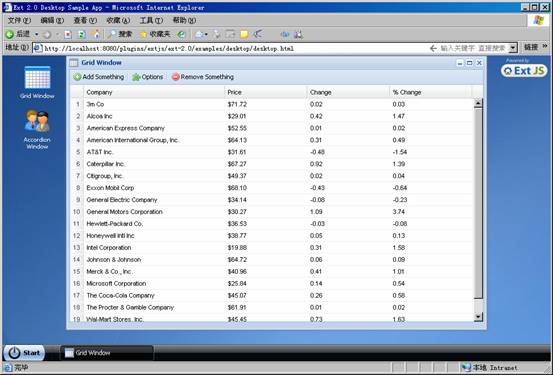Select the General Electric Company row
Screen dimensions: 553x375
tap(272, 200)
